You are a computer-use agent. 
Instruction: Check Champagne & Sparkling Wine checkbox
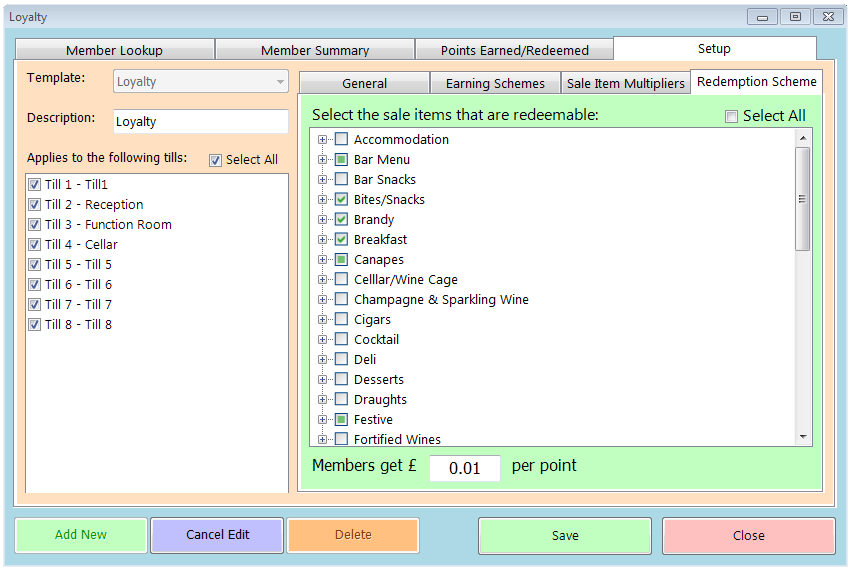(341, 299)
